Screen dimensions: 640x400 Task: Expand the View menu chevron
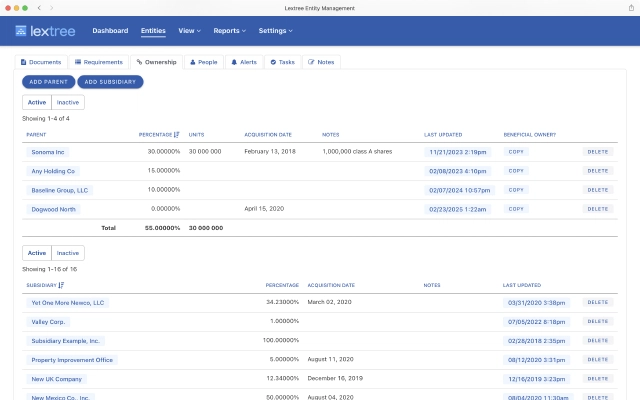coord(199,31)
